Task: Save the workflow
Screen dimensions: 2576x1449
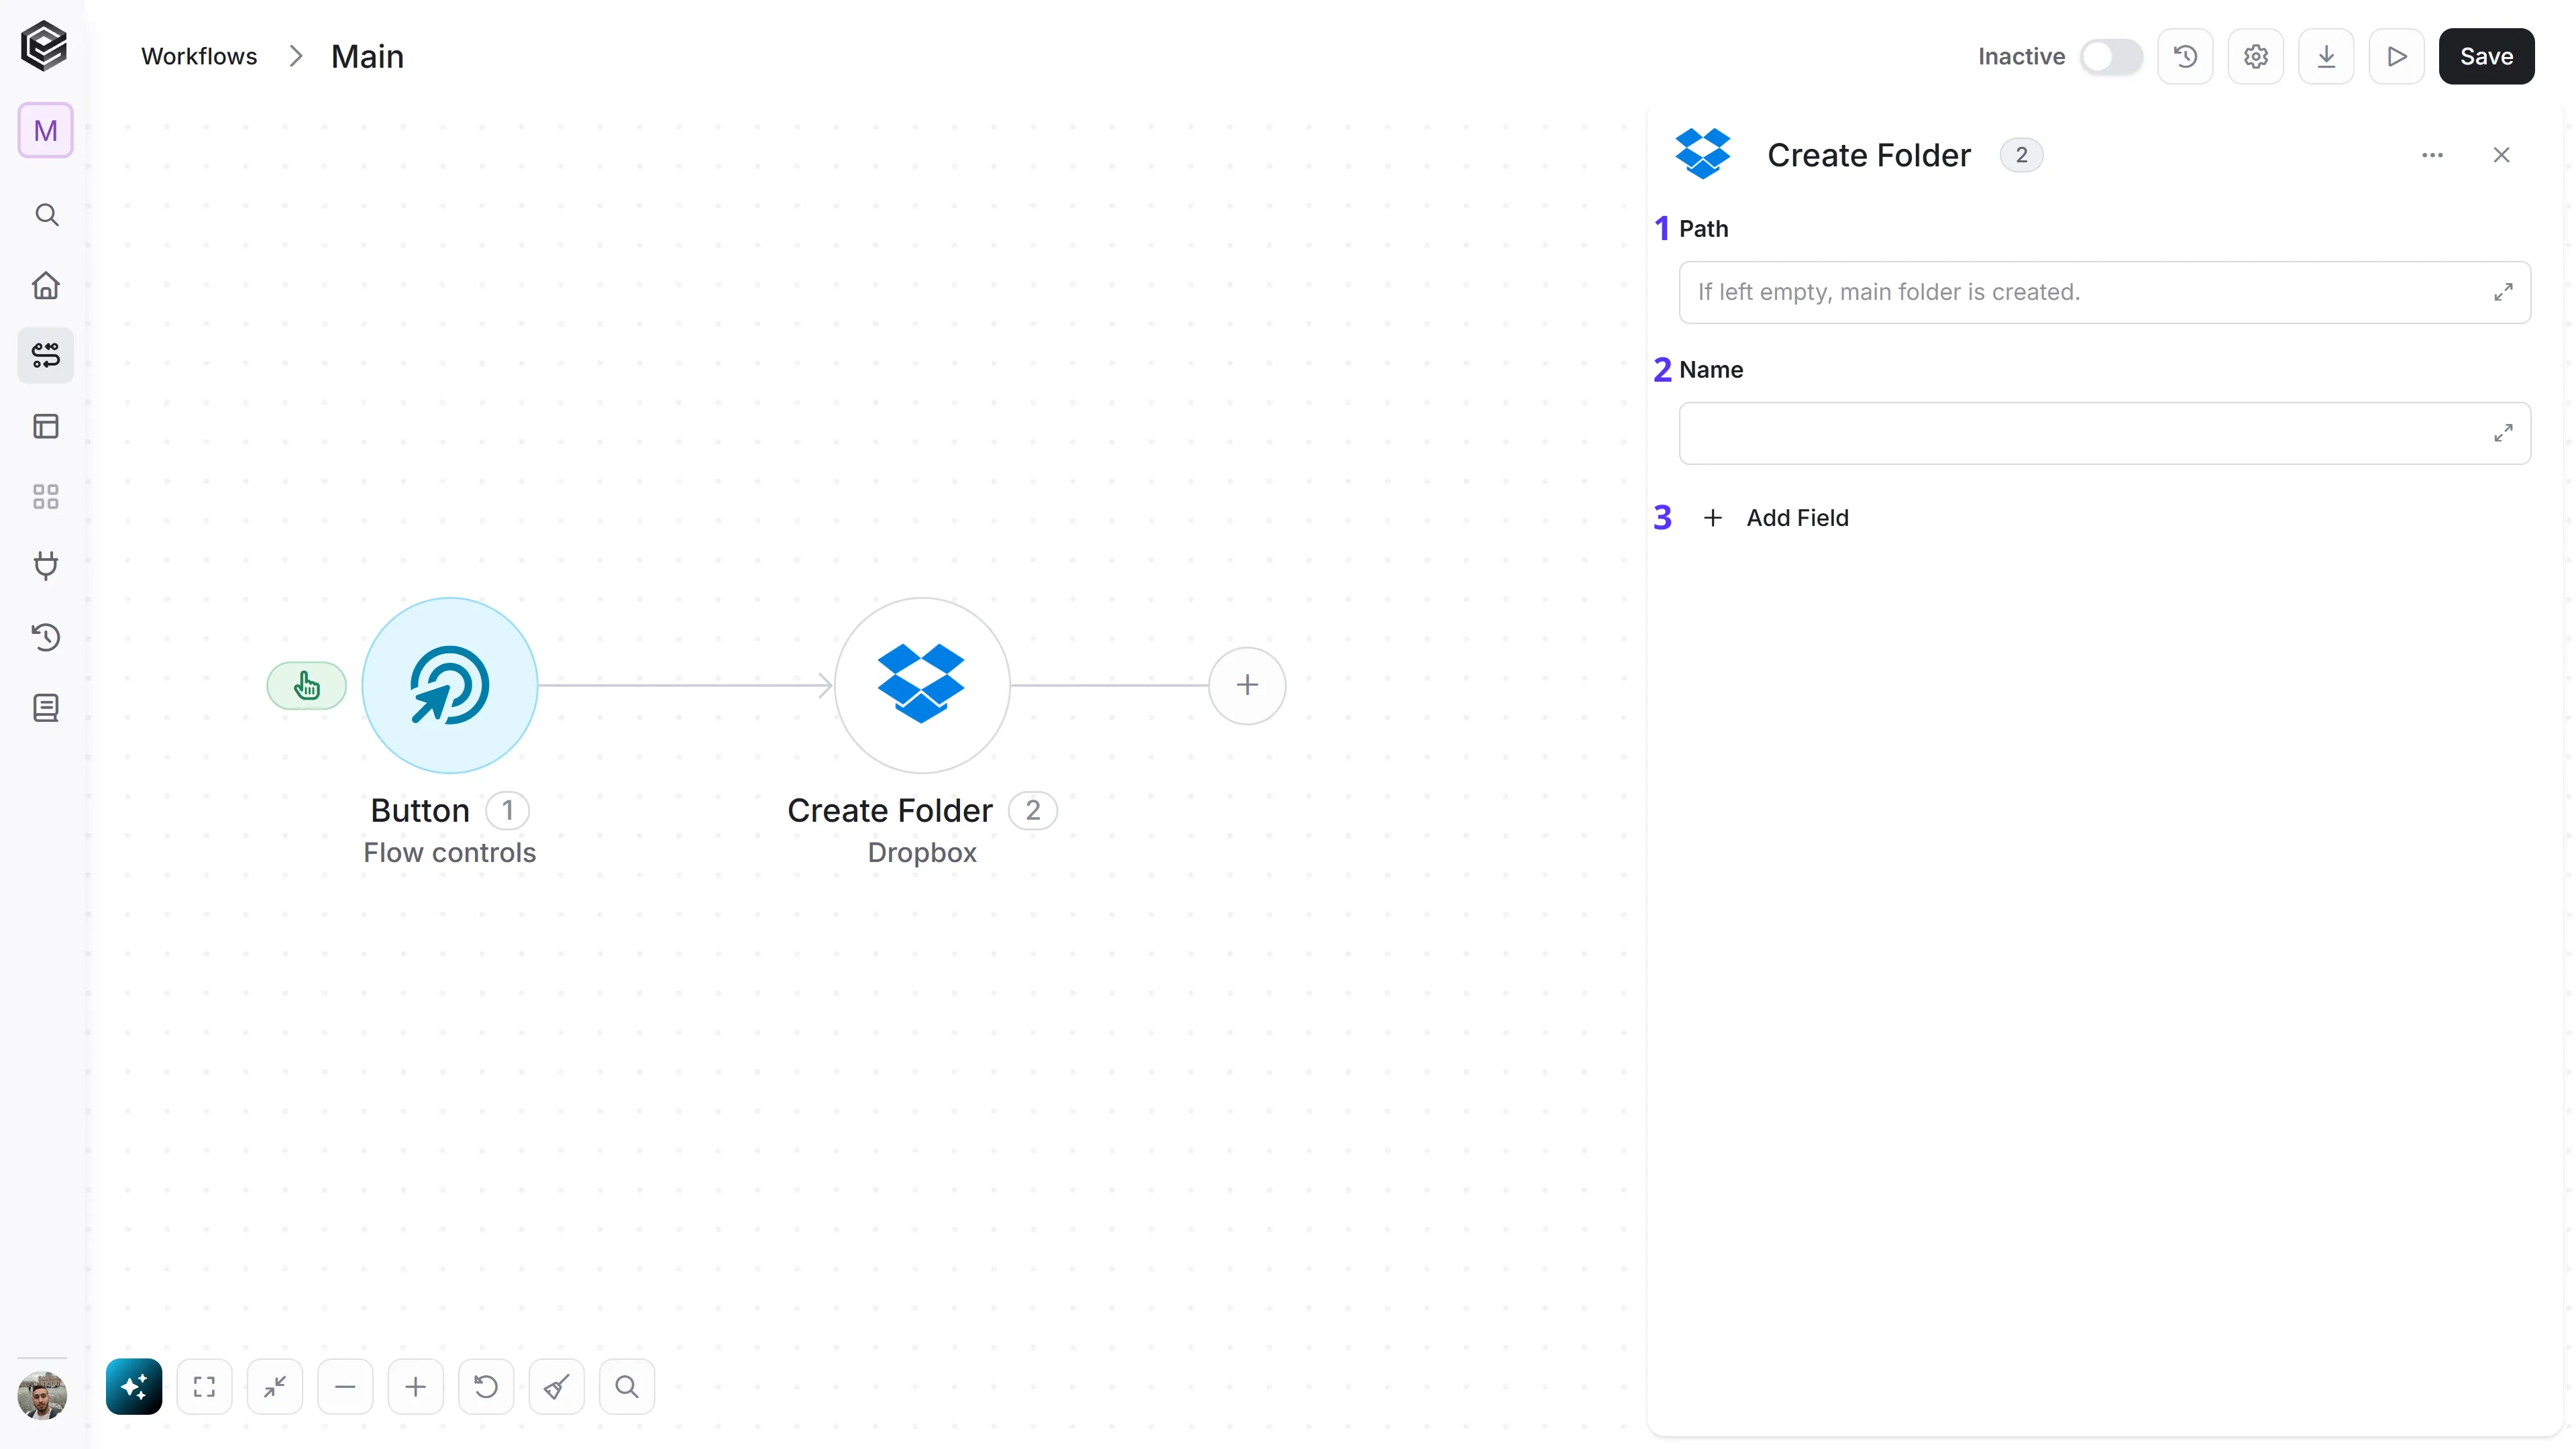Action: [2486, 56]
